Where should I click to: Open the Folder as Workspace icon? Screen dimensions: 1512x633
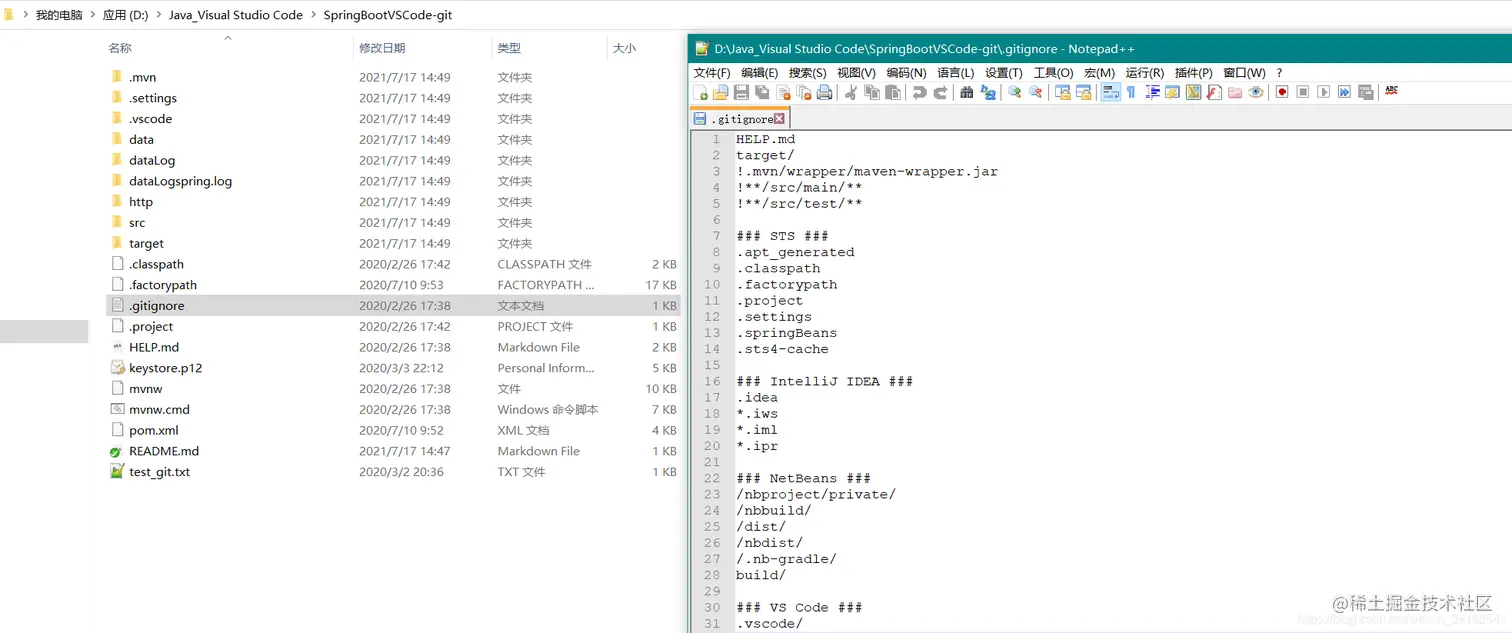point(1235,92)
